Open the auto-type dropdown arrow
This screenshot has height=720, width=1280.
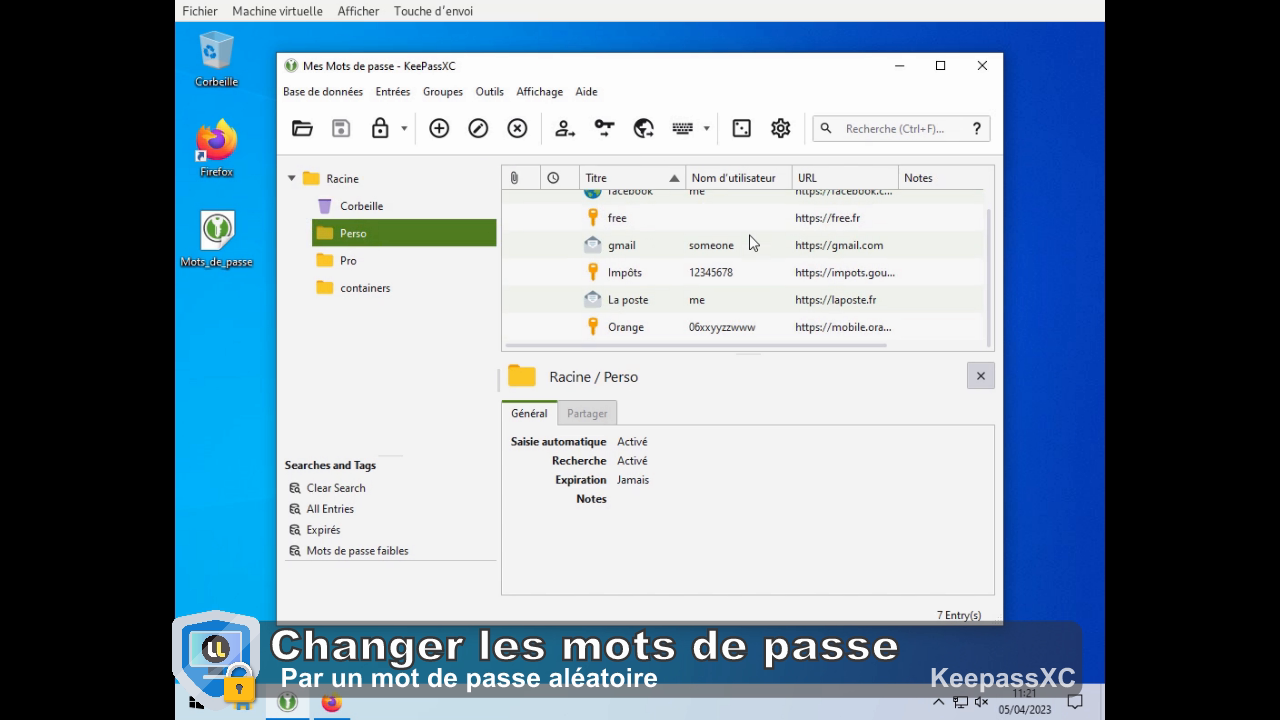(706, 128)
